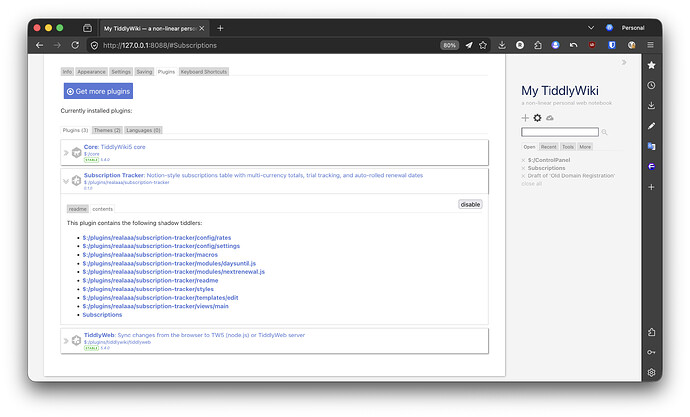This screenshot has width=690, height=417.
Task: Switch sidebar to Recent tab
Action: point(548,147)
